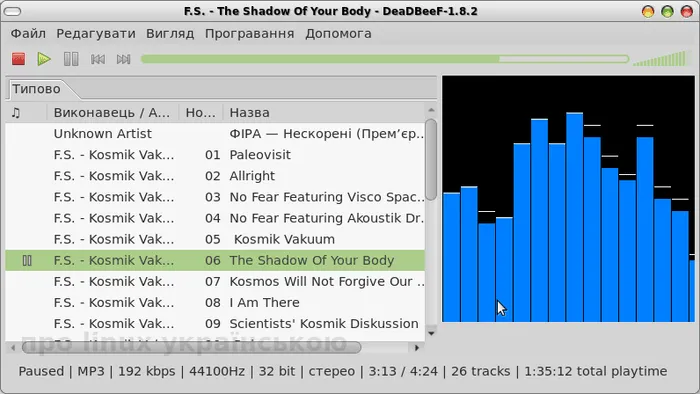Select track 03 No Fear Featuring Visco Spac..
The height and width of the screenshot is (394, 700).
pos(215,197)
